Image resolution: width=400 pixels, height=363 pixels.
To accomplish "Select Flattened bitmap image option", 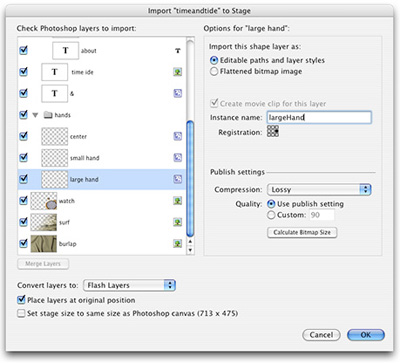I will (214, 71).
